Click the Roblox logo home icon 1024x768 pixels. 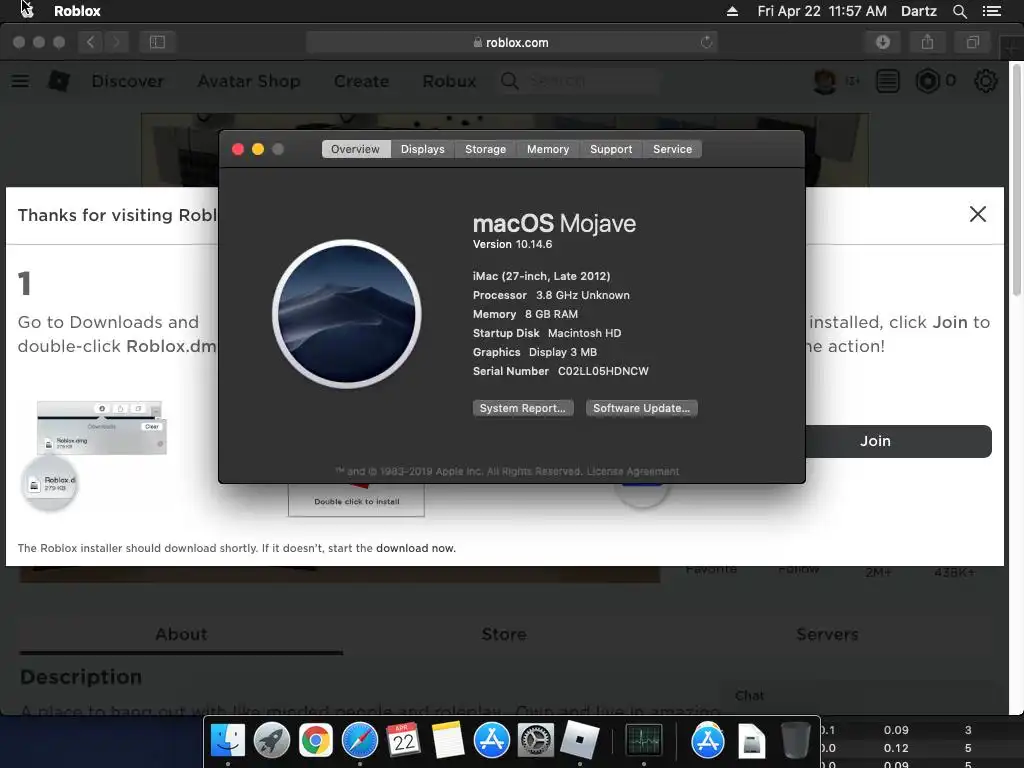tap(59, 81)
